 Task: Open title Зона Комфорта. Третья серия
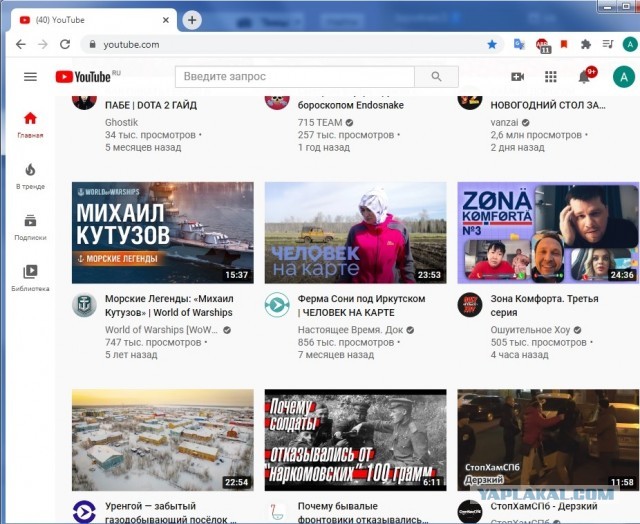(544, 306)
